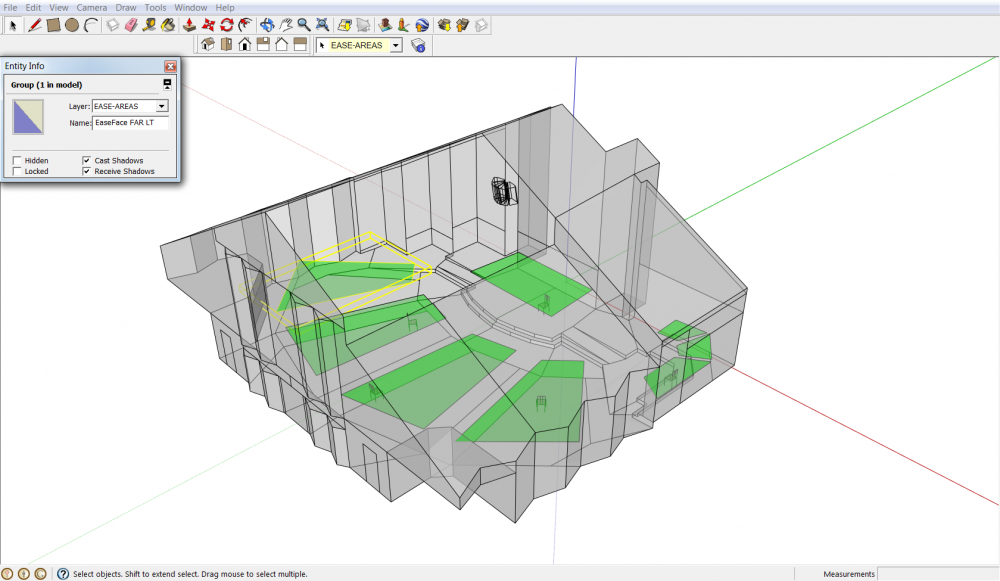Open the Tools menu

click(155, 8)
